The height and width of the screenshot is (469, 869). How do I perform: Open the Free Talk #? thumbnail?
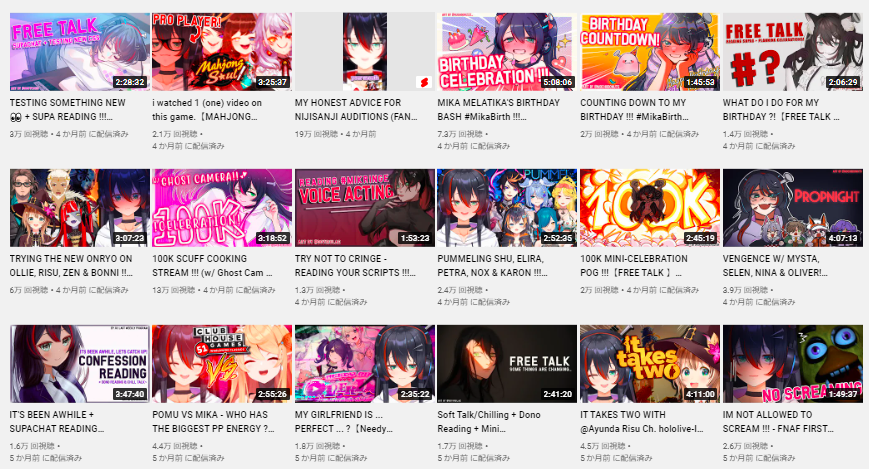coord(793,52)
